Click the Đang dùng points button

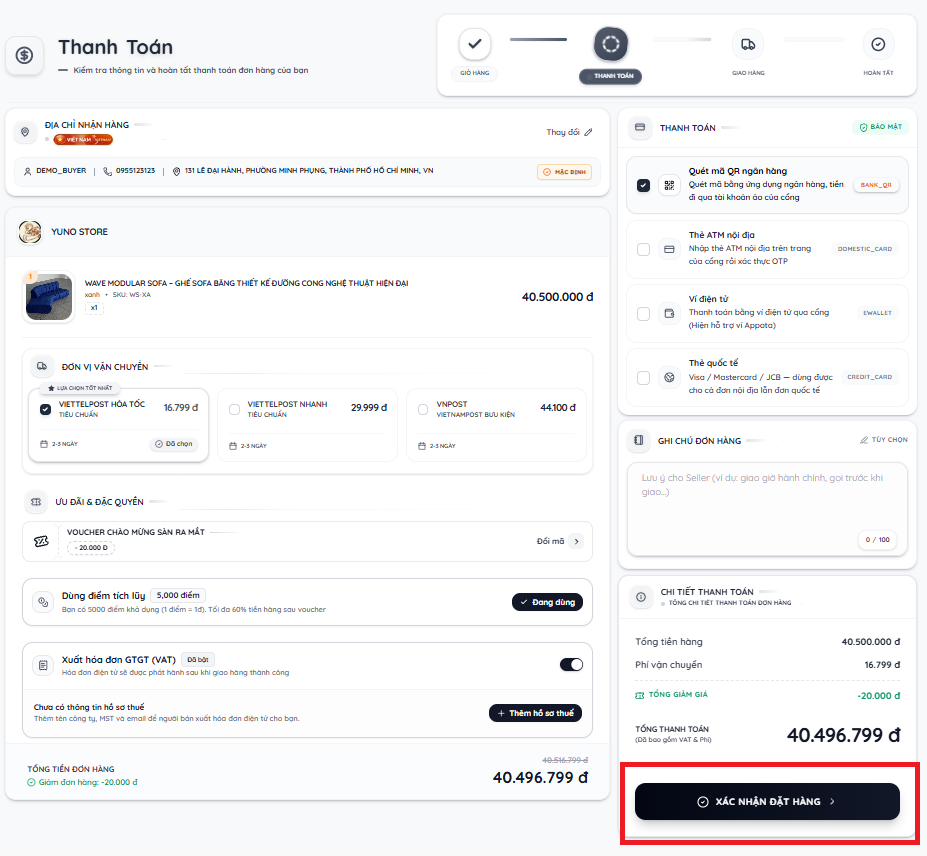[547, 602]
